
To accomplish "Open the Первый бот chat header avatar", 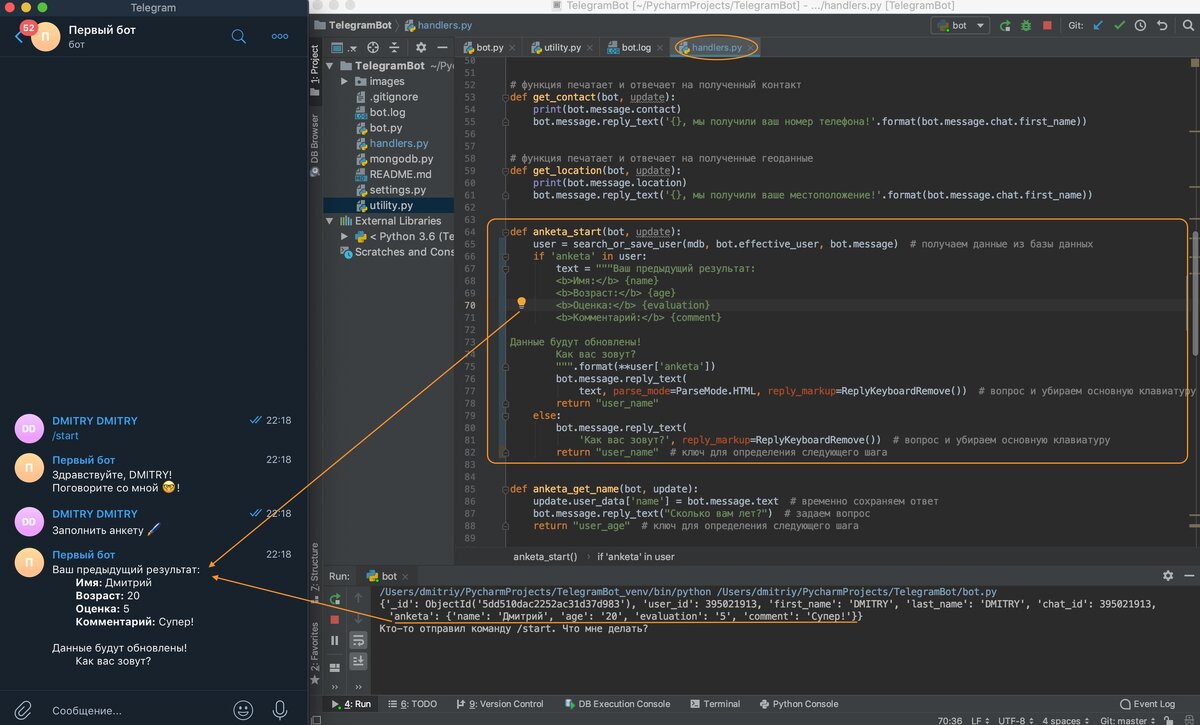I will pyautogui.click(x=46, y=36).
